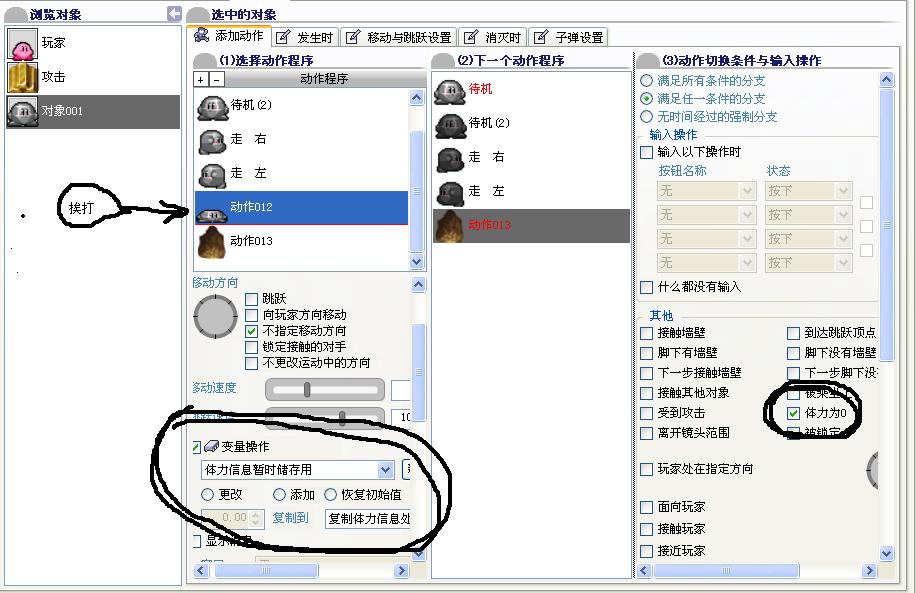The image size is (916, 593).
Task: Switch to the 添加动作 tab
Action: pyautogui.click(x=230, y=36)
